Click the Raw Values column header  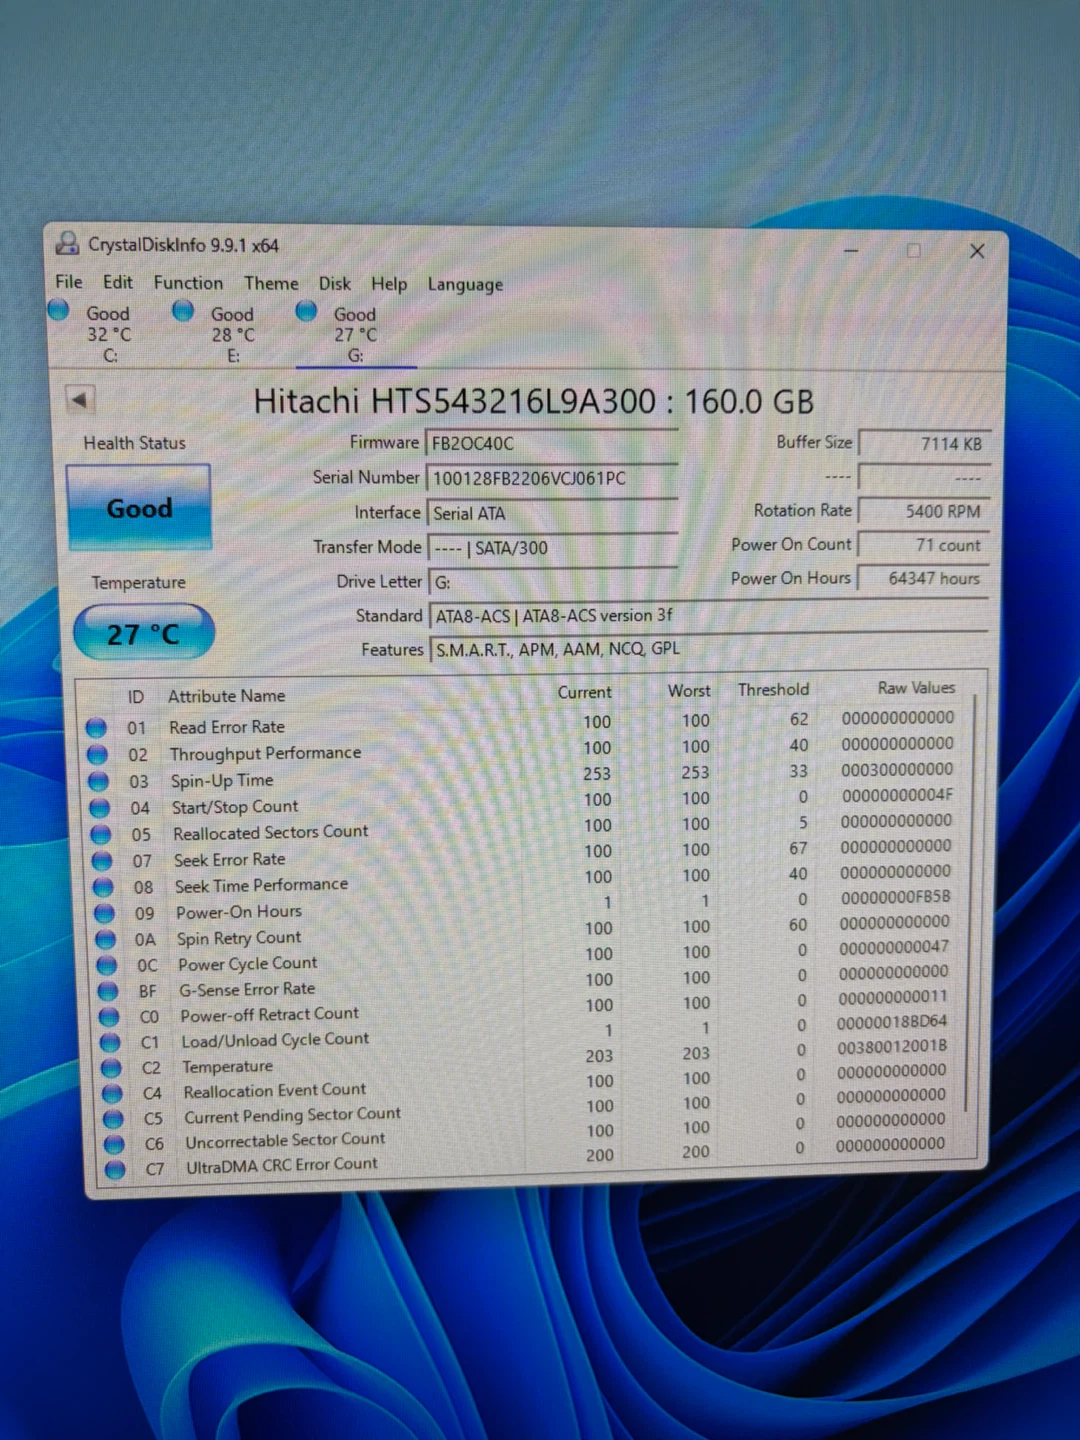pyautogui.click(x=916, y=688)
